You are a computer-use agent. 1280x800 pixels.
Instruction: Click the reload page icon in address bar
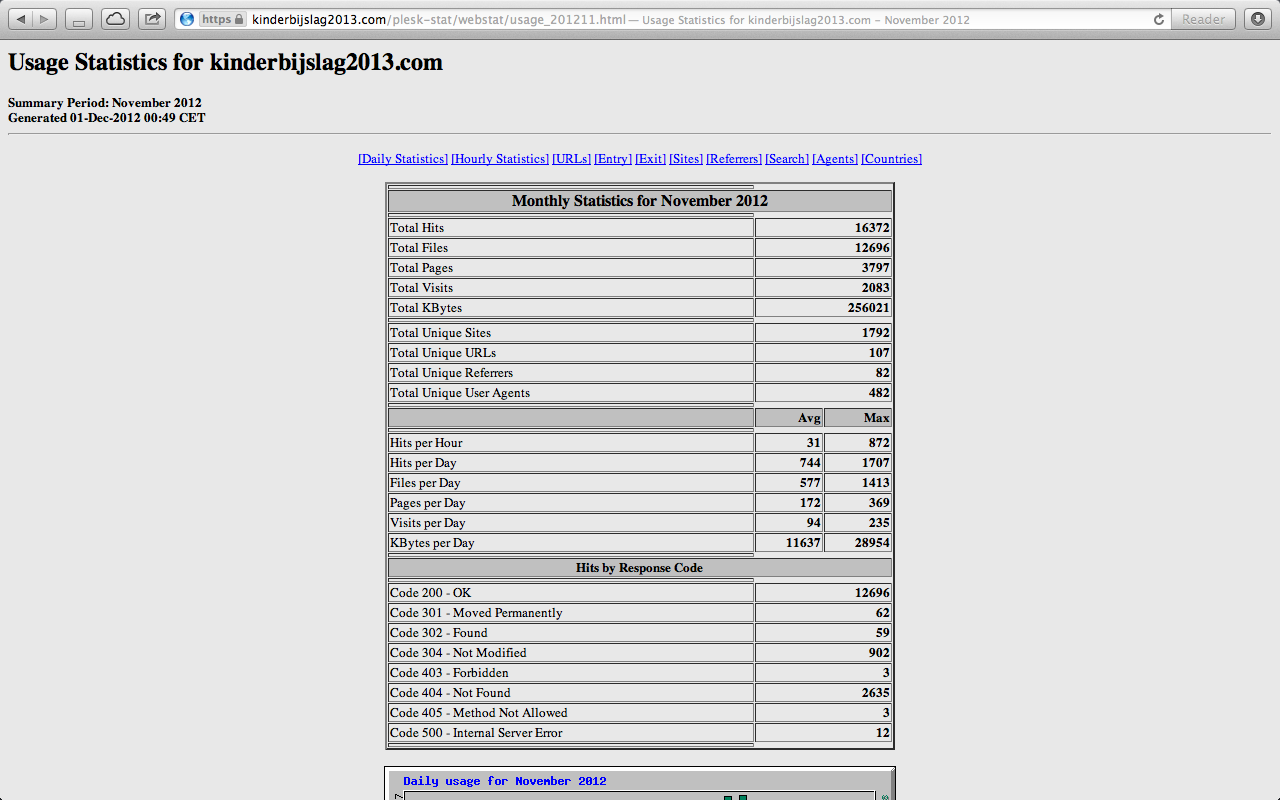tap(1159, 19)
